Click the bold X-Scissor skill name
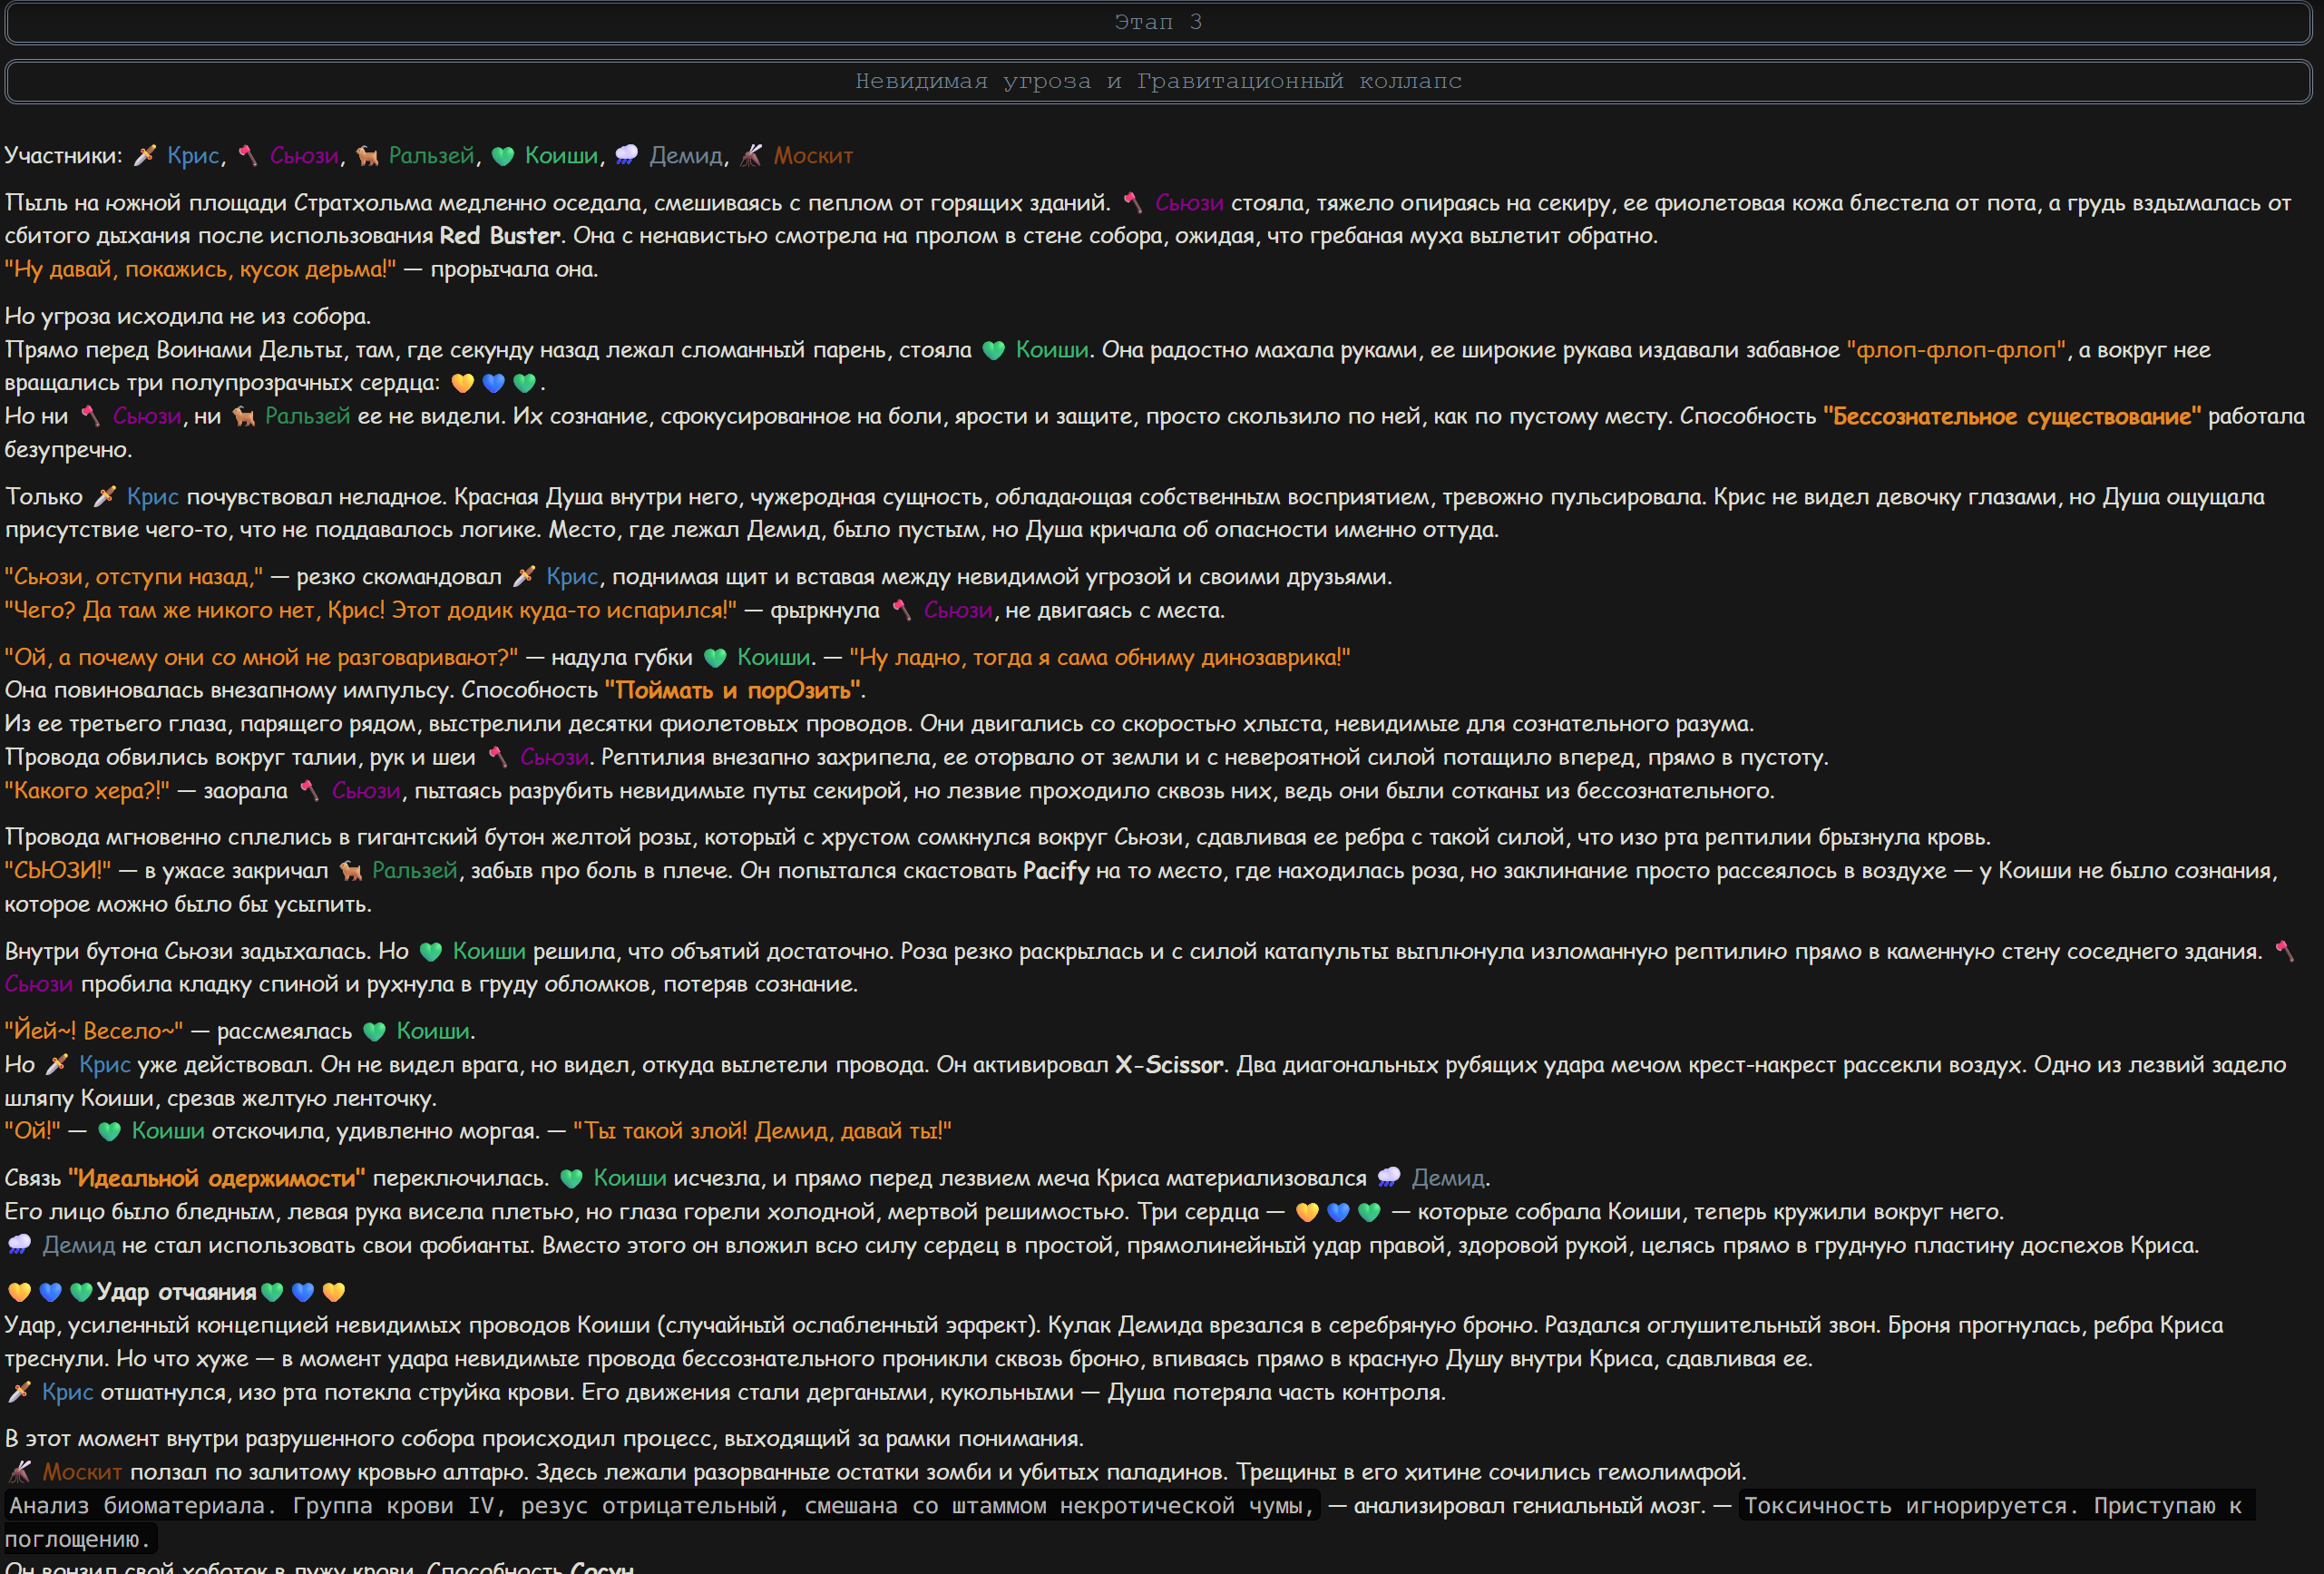2324x1574 pixels. tap(1169, 1064)
